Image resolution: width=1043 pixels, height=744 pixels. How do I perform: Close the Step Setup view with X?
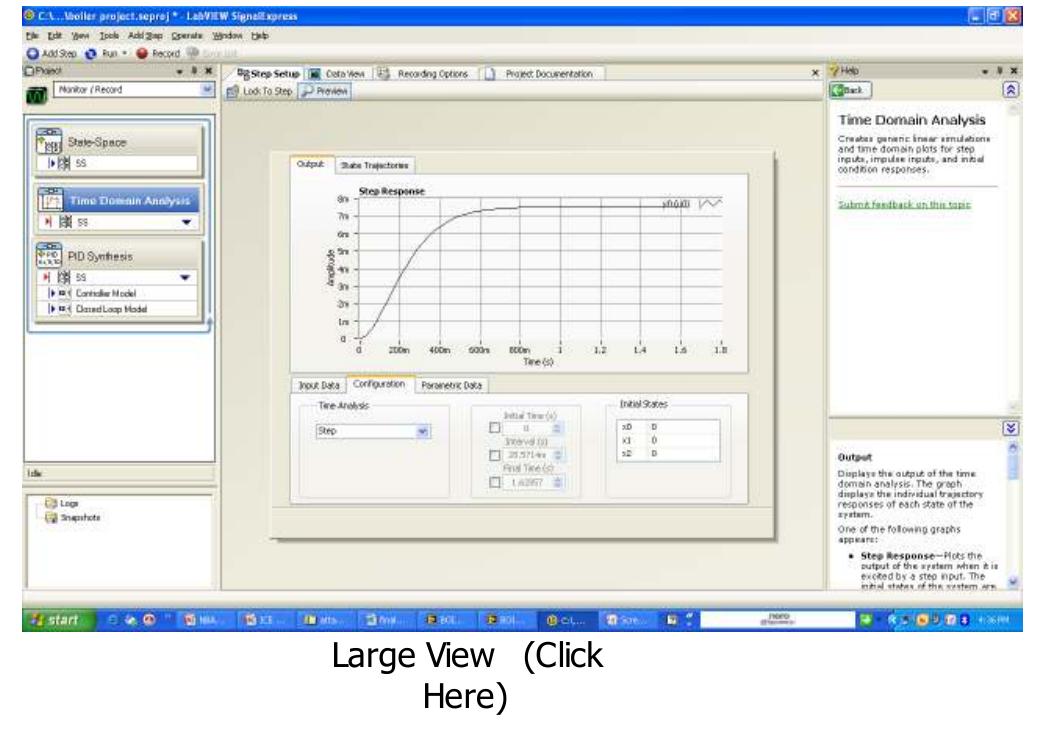(815, 73)
